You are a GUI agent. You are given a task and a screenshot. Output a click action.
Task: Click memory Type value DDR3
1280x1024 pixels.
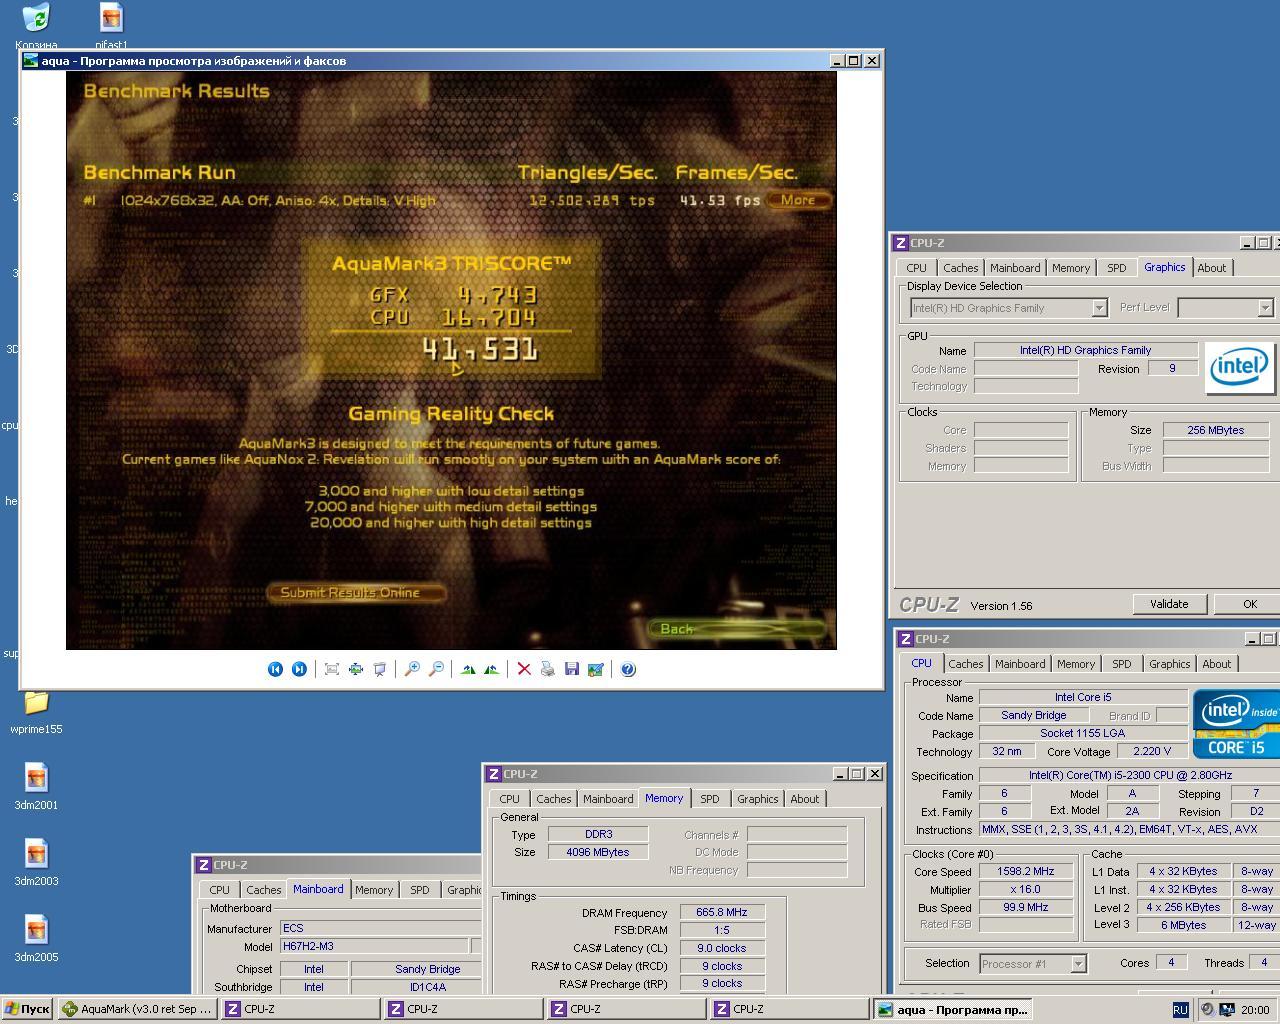pos(598,834)
